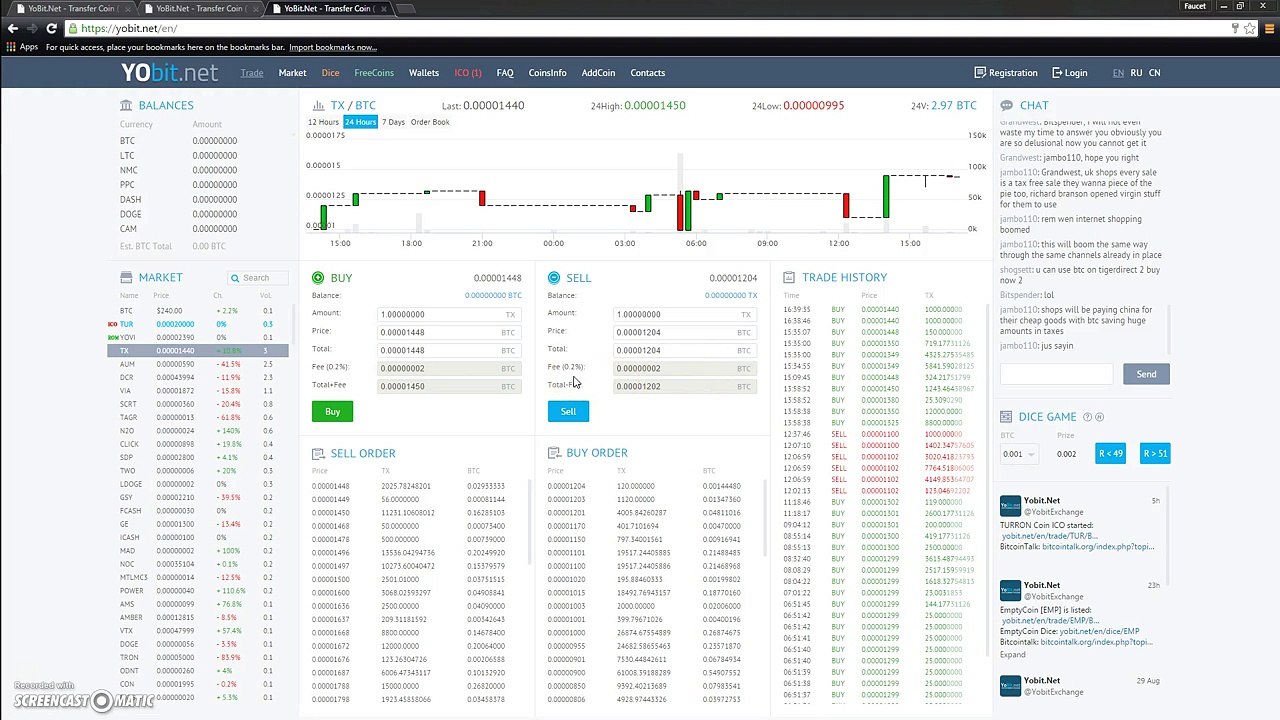Viewport: 1280px width, 720px height.
Task: Focus the Market search field
Action: pyautogui.click(x=260, y=278)
